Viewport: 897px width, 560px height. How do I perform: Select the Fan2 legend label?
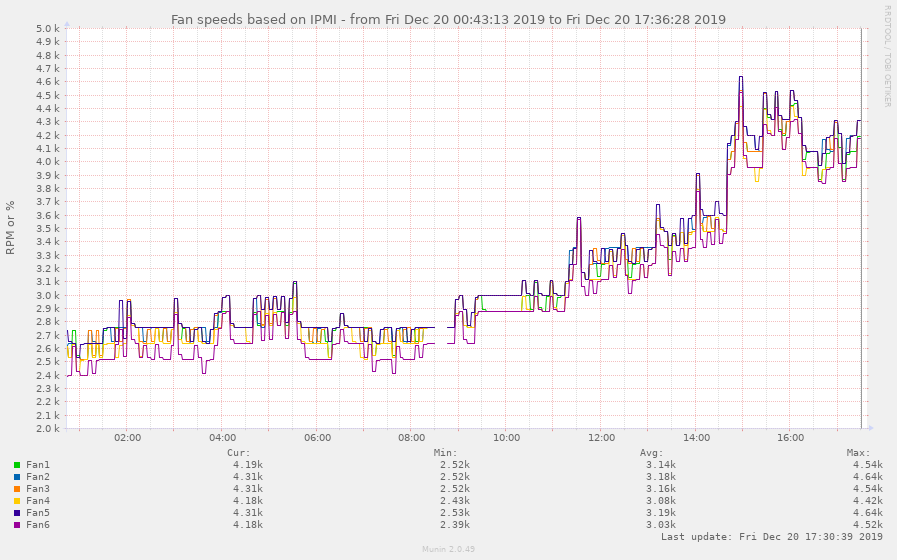pos(38,477)
